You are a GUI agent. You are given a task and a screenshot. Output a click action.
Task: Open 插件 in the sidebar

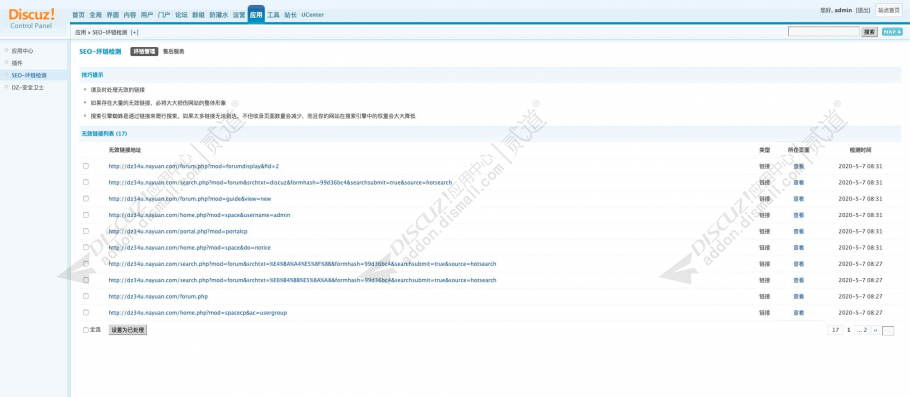[17, 63]
